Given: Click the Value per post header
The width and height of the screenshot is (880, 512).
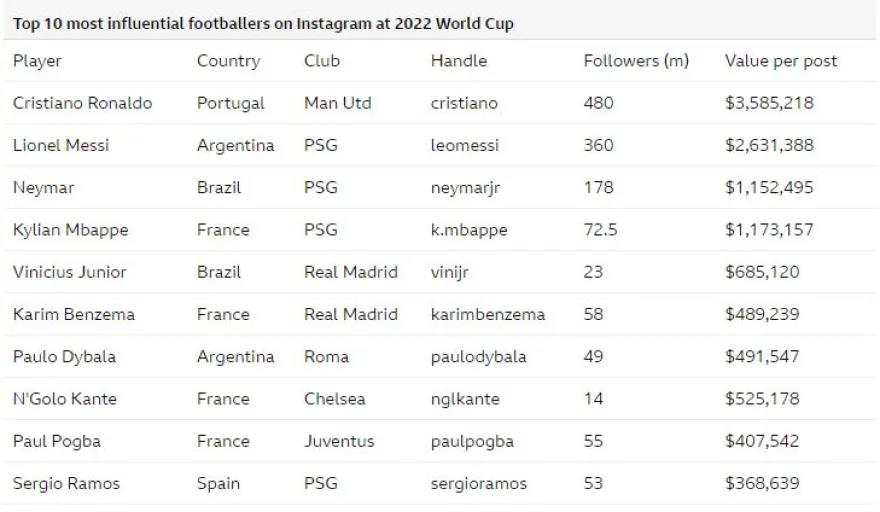Looking at the screenshot, I should (781, 61).
